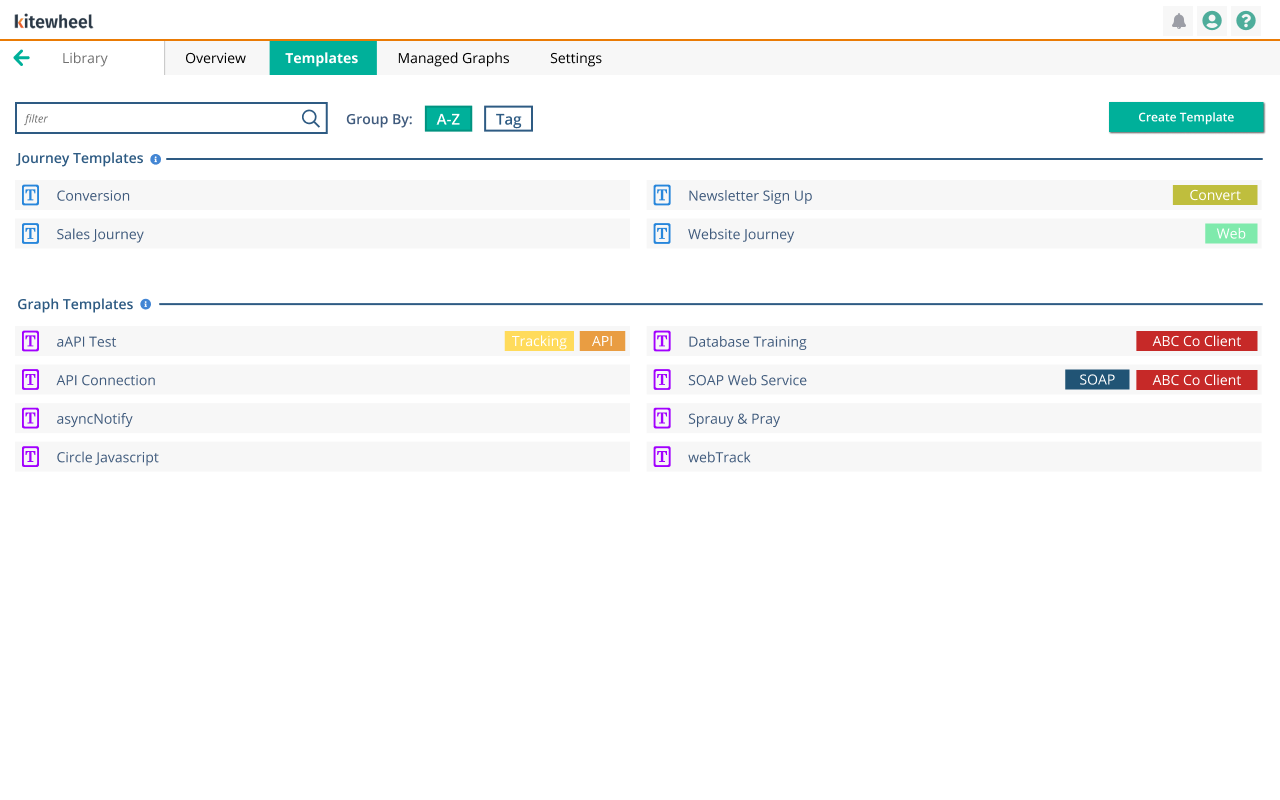Open the help question mark icon

tap(1245, 20)
